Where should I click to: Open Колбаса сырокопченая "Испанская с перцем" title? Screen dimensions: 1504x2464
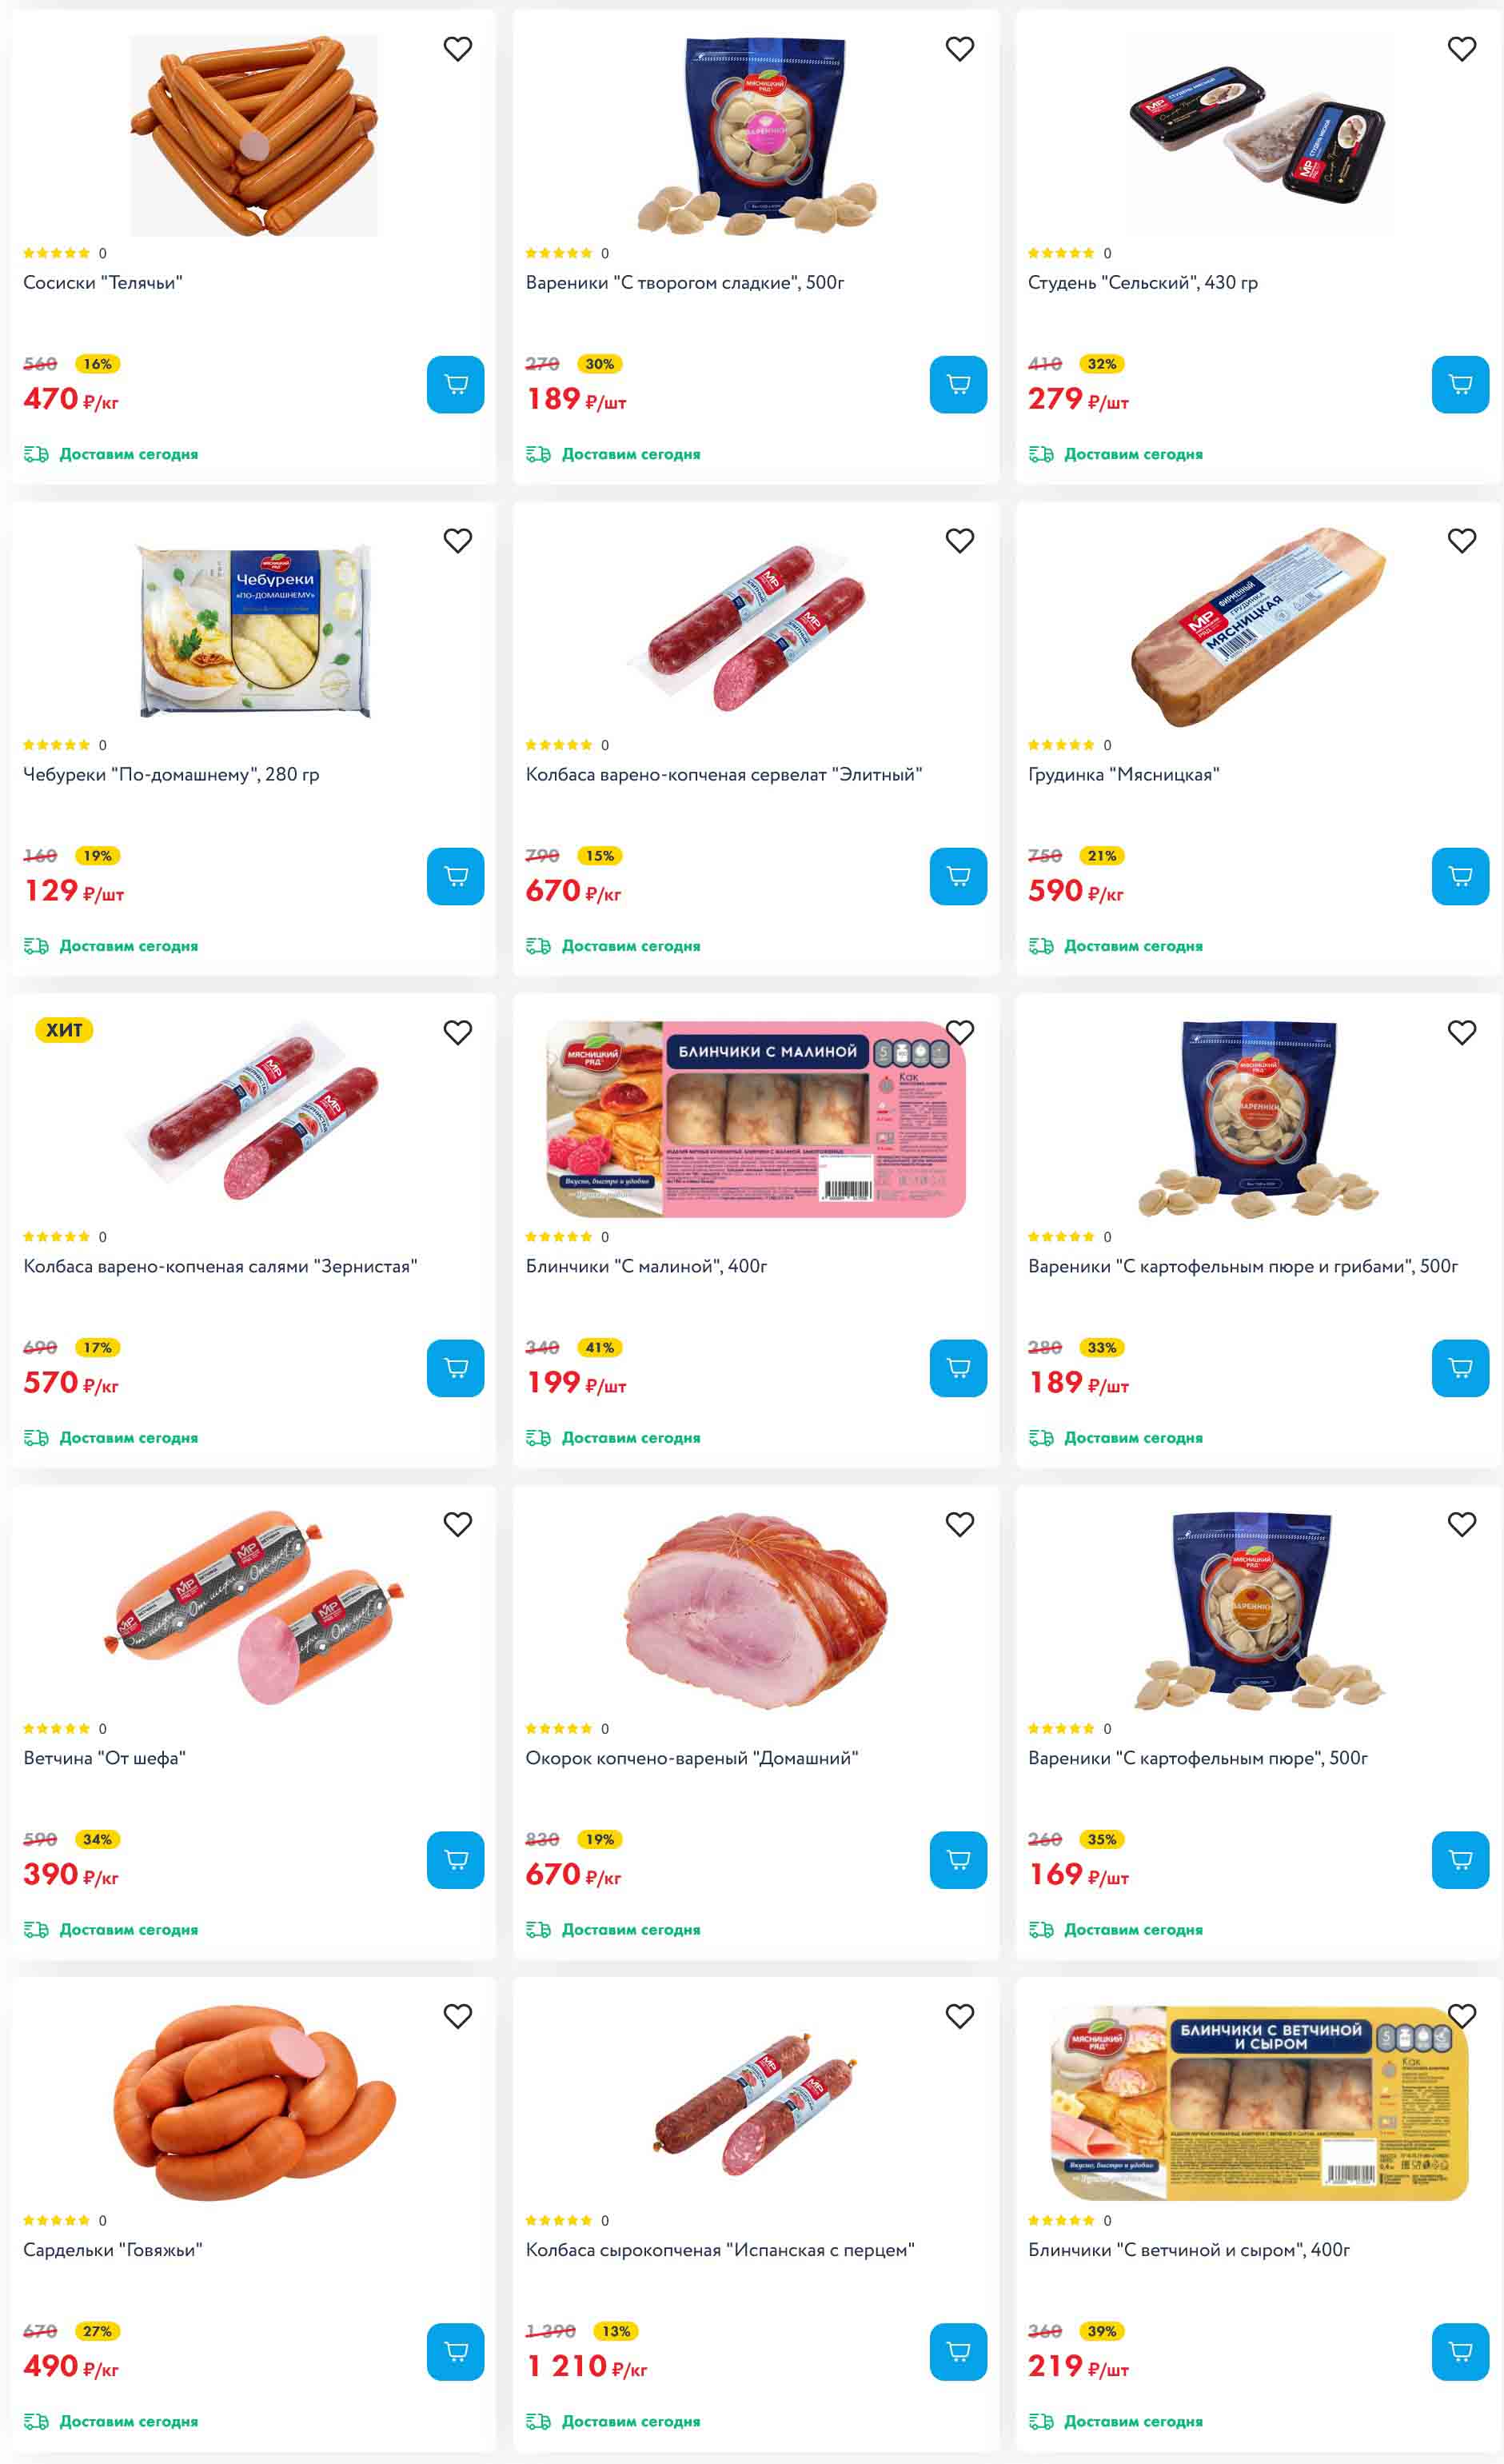coord(720,2250)
